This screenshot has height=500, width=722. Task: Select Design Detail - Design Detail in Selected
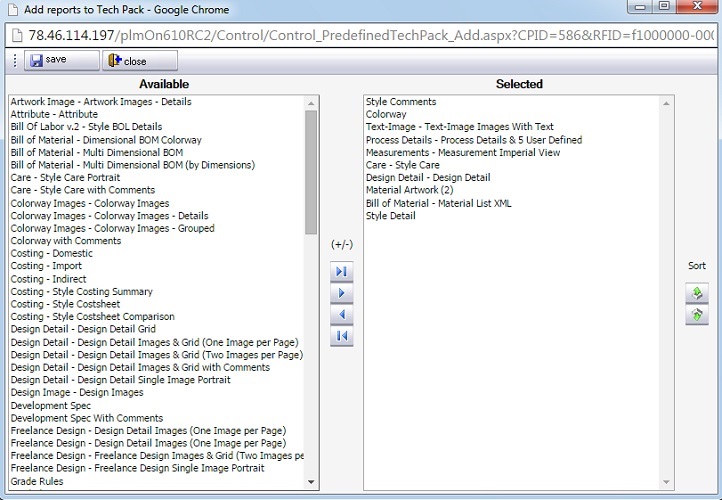coord(428,177)
